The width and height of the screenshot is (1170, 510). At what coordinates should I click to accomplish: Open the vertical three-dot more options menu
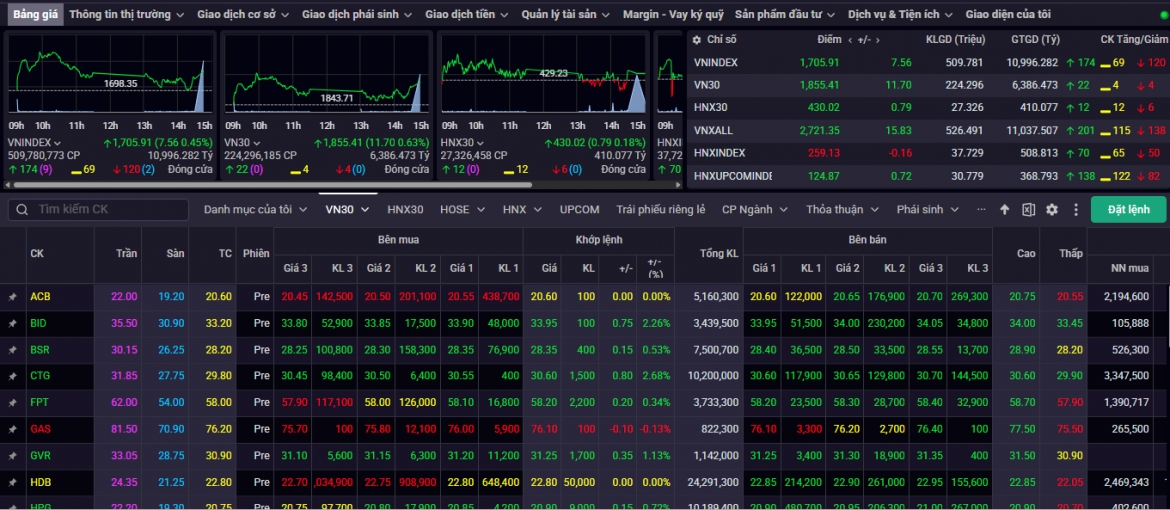[x=1075, y=210]
